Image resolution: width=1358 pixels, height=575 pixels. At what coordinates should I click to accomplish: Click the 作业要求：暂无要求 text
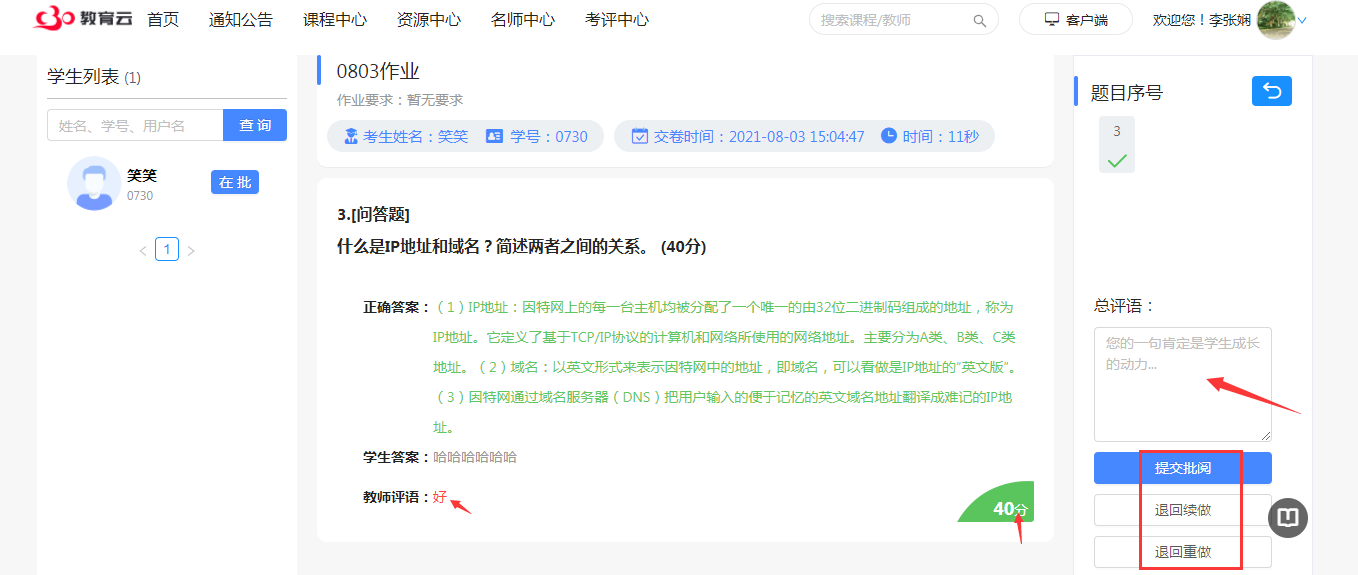tap(400, 100)
